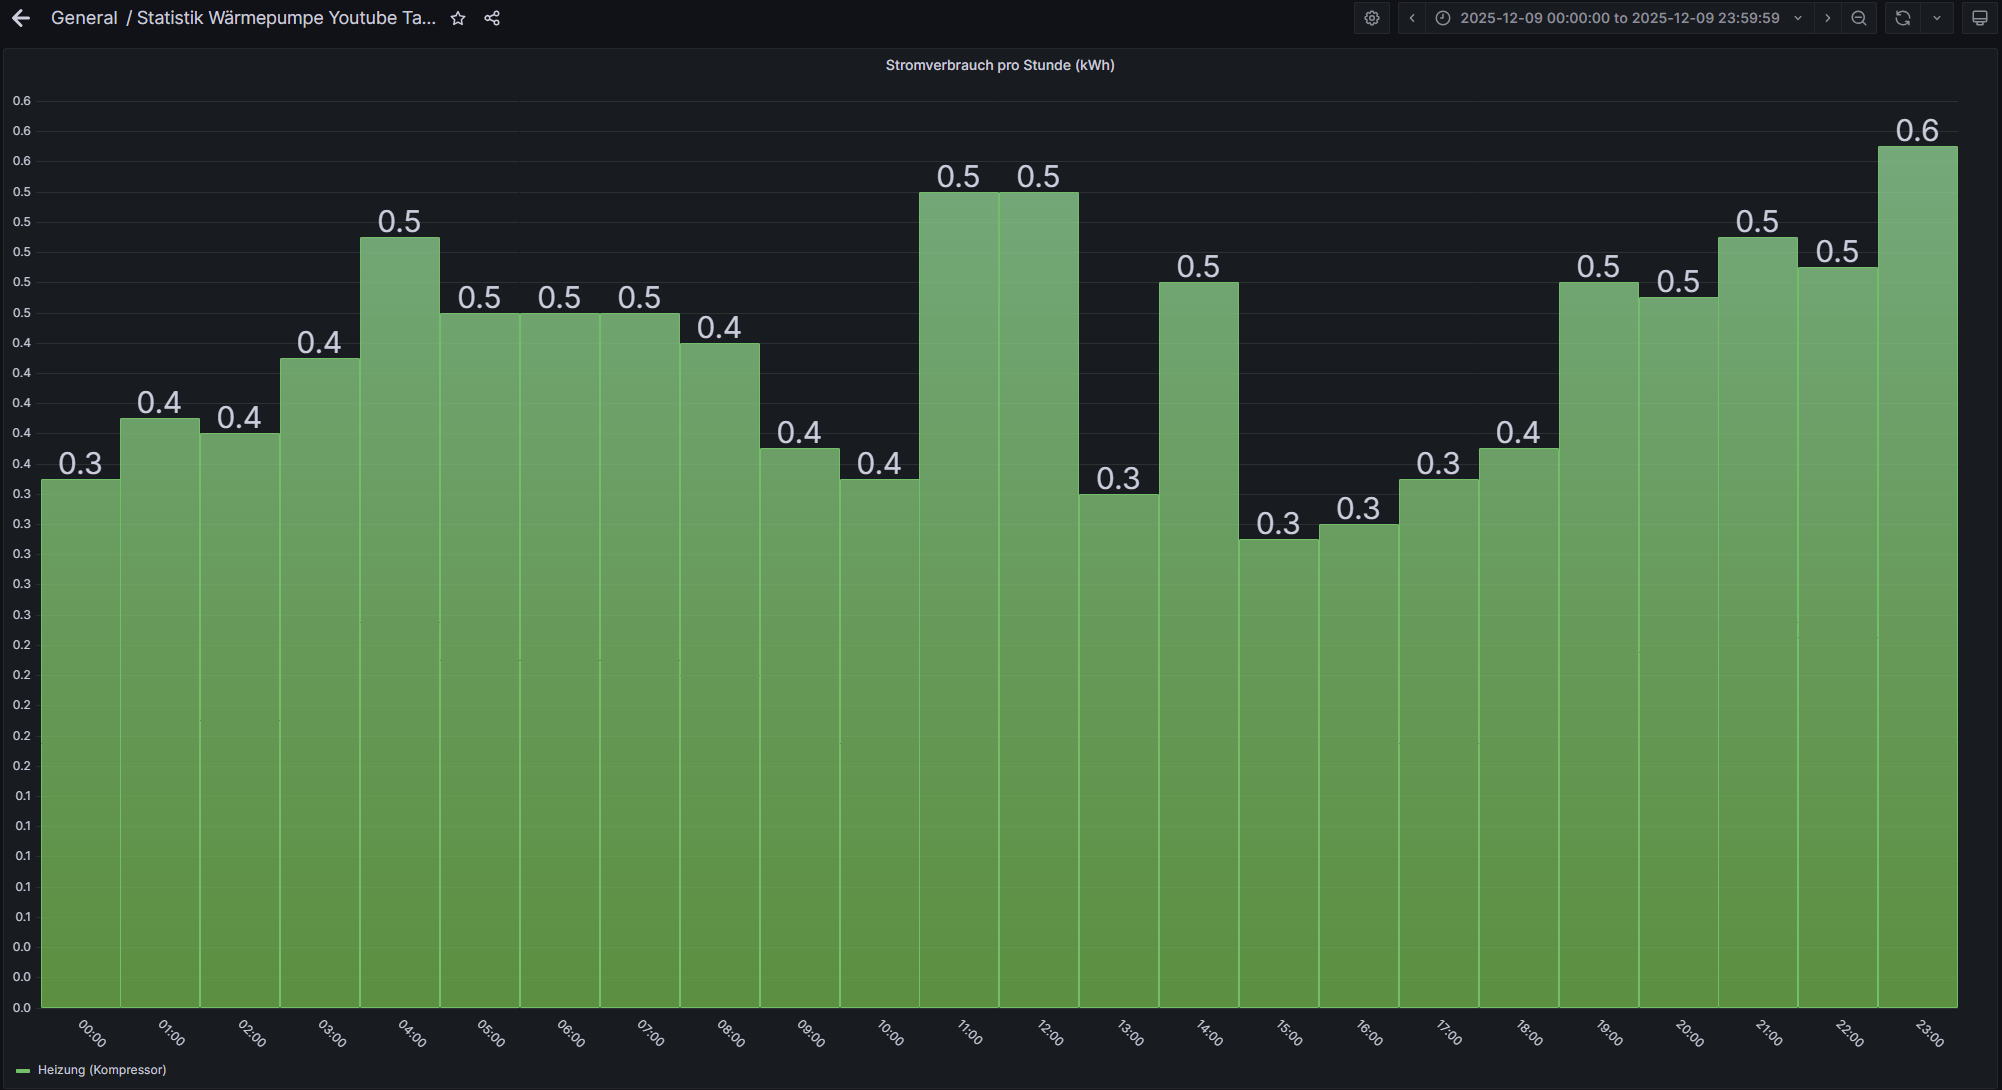
Task: Click the 11:00 bar in chart
Action: pos(958,600)
